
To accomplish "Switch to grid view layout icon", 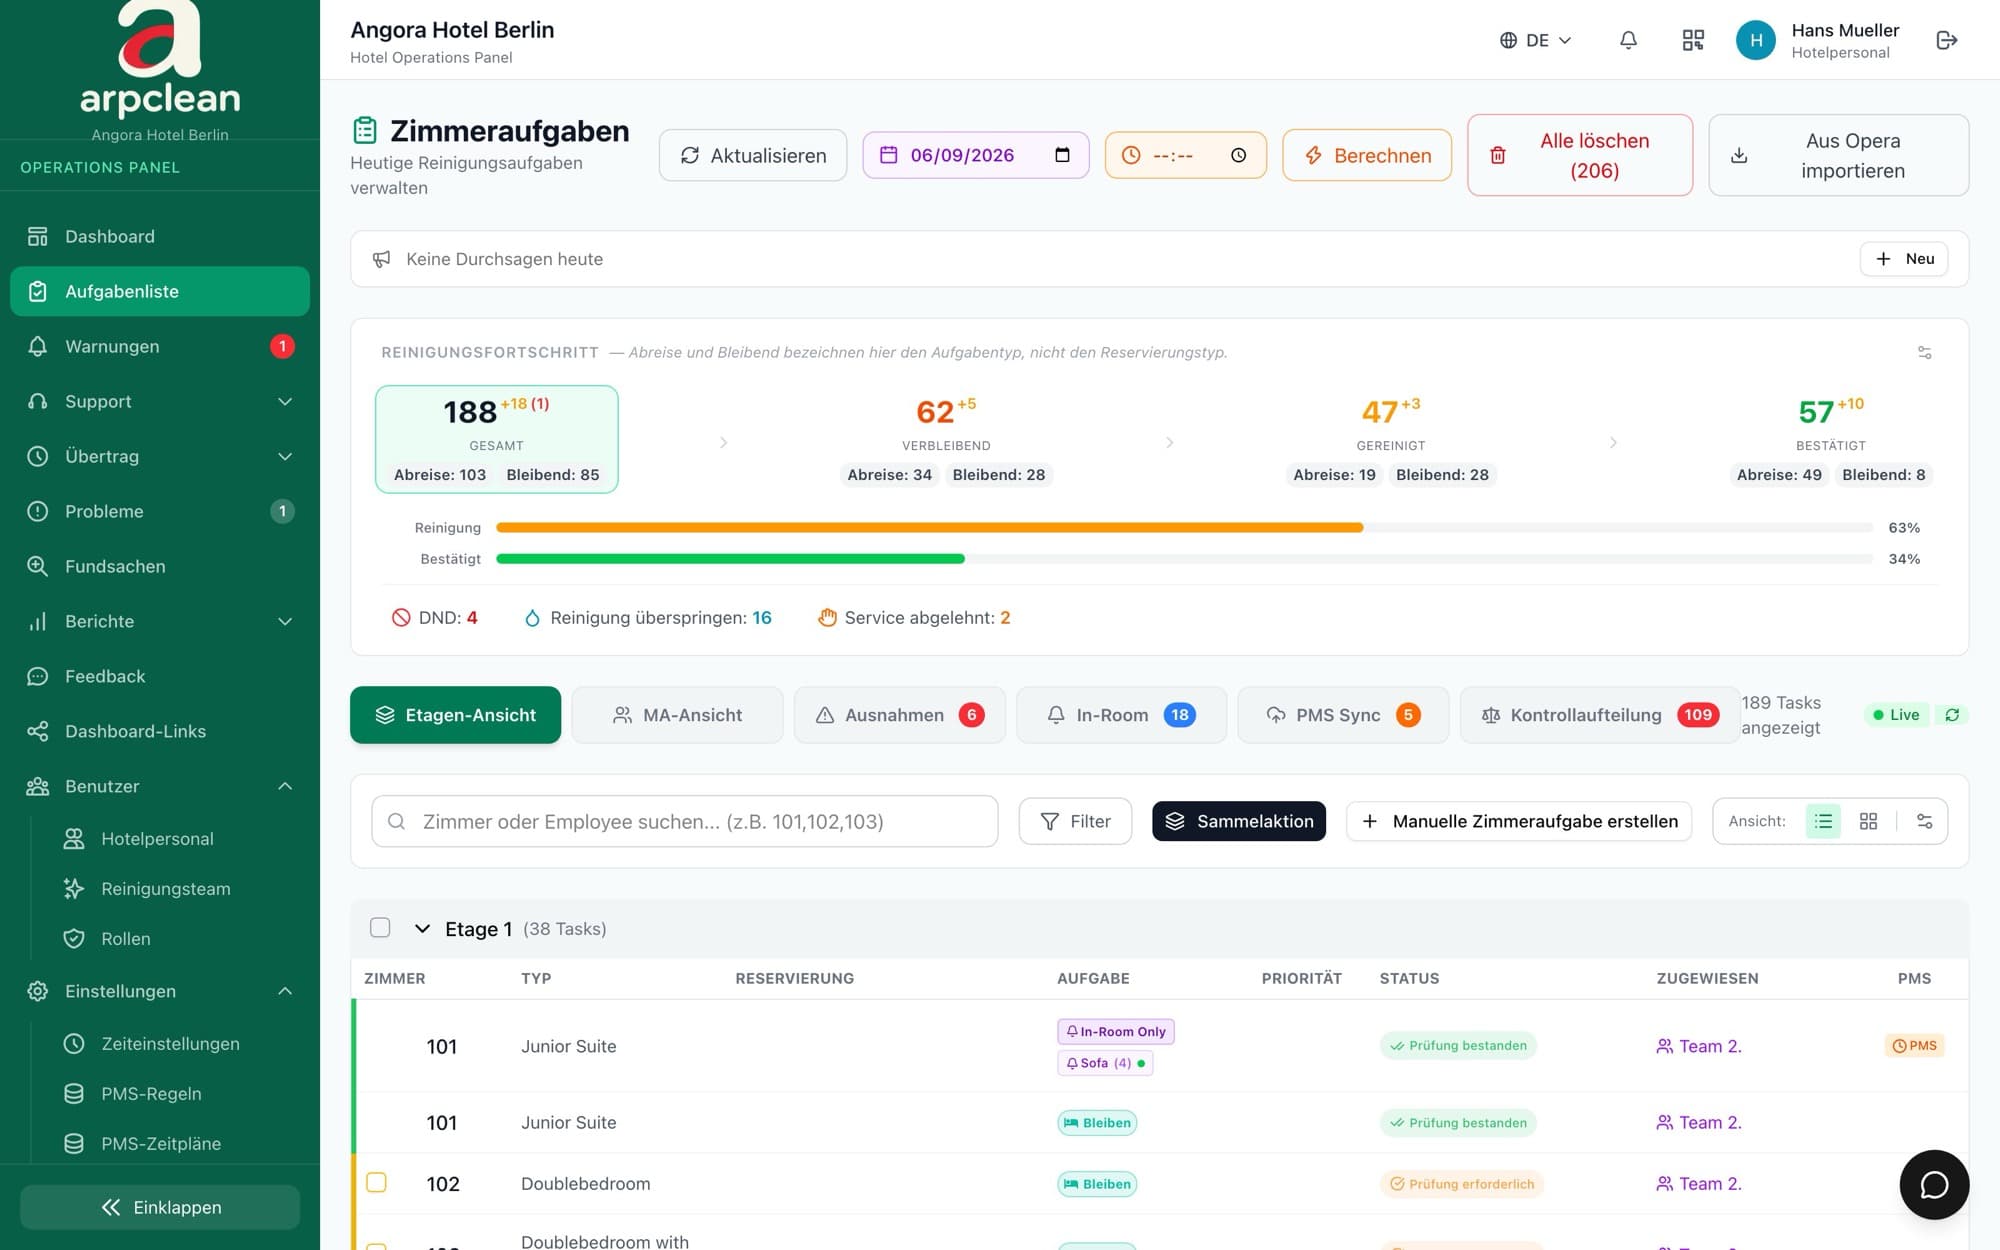I will click(1868, 821).
